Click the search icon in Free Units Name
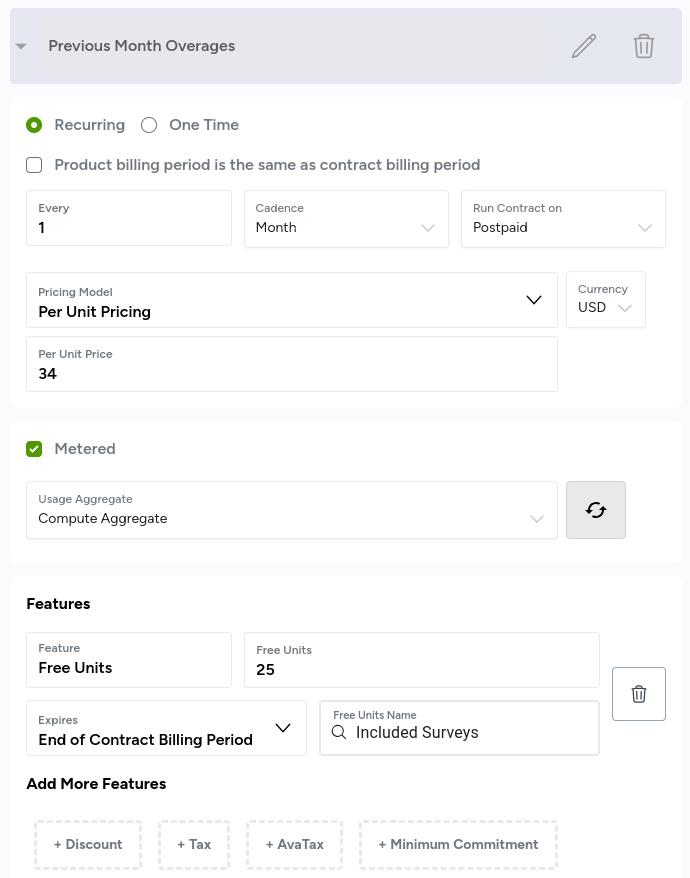690x878 pixels. 339,733
